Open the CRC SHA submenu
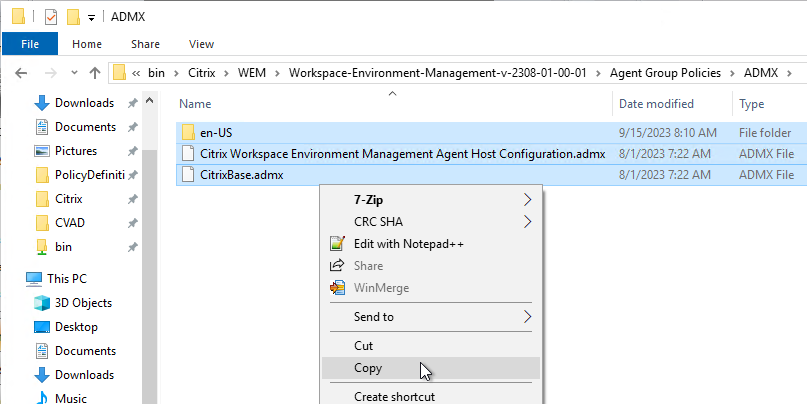The height and width of the screenshot is (404, 807). coord(431,222)
